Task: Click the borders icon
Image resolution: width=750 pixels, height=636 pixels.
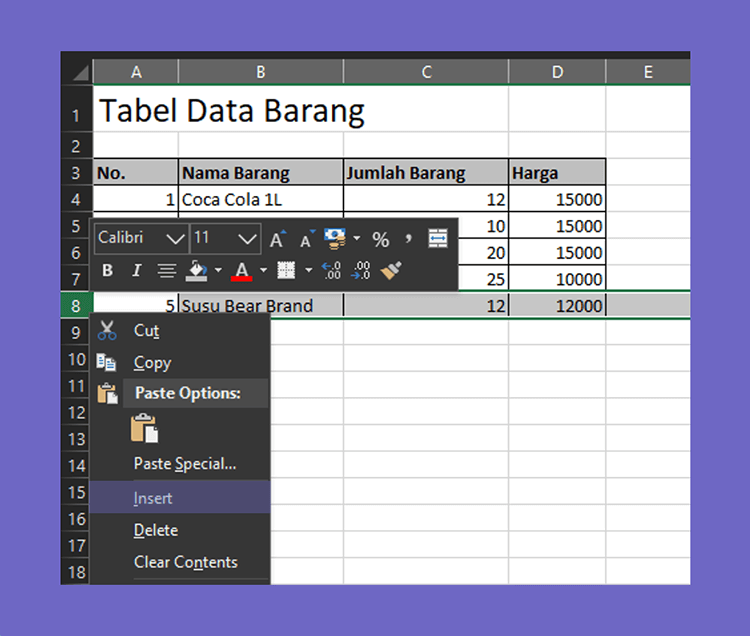Action: 286,271
